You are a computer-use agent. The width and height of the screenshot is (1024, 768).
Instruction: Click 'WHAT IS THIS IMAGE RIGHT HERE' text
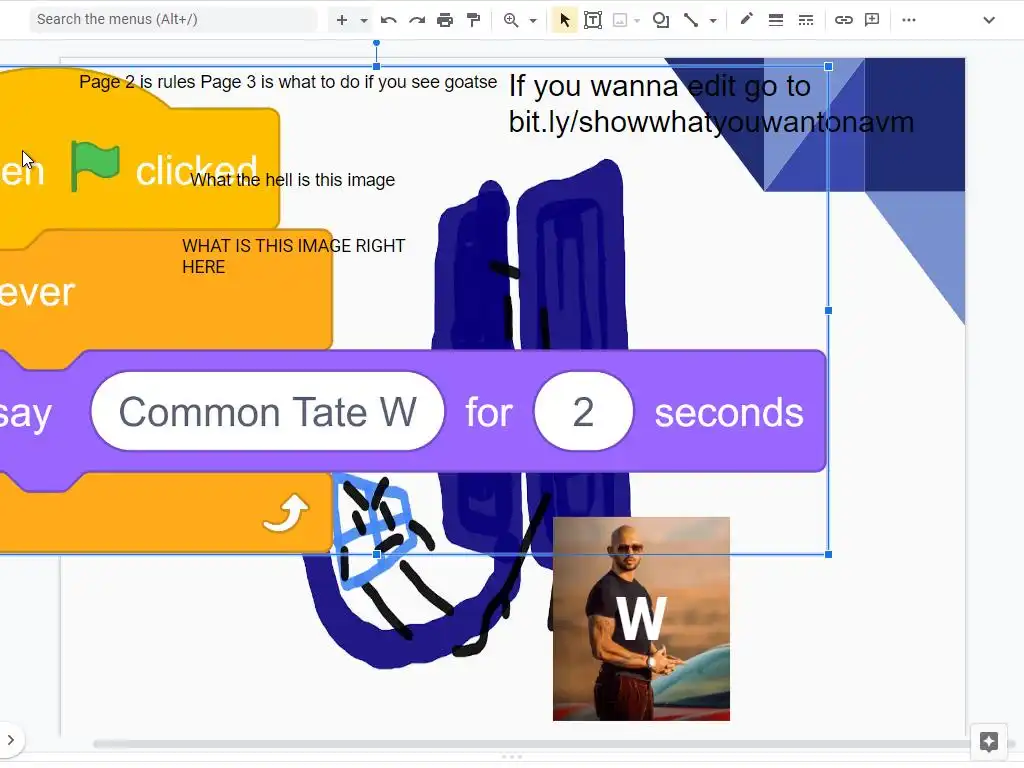(x=293, y=256)
